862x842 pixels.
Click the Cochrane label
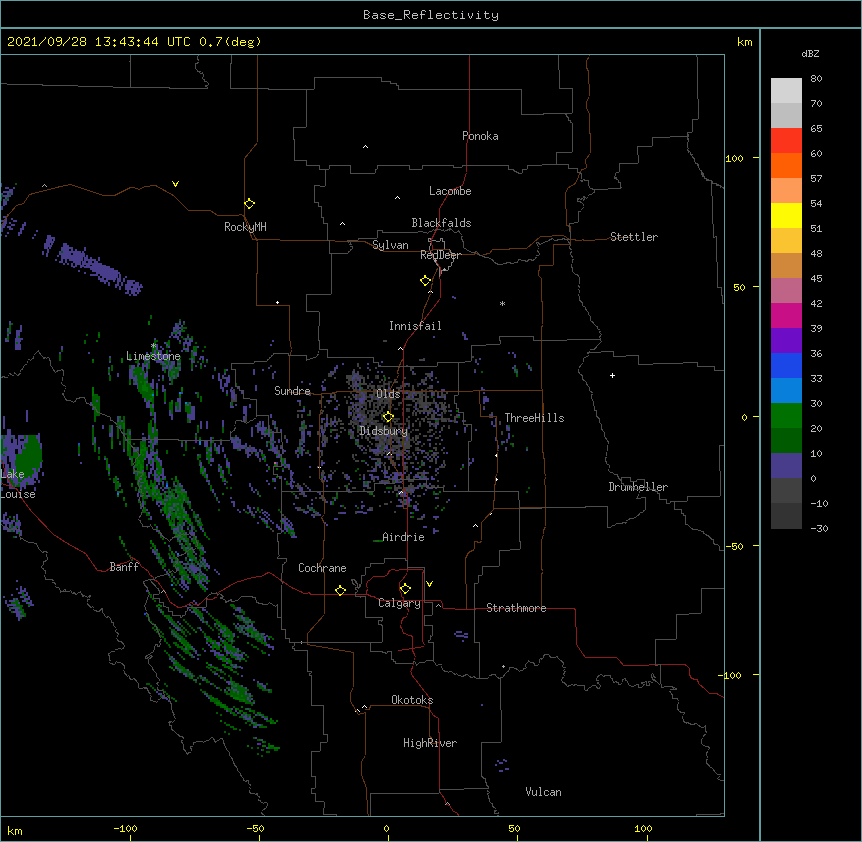tap(322, 568)
